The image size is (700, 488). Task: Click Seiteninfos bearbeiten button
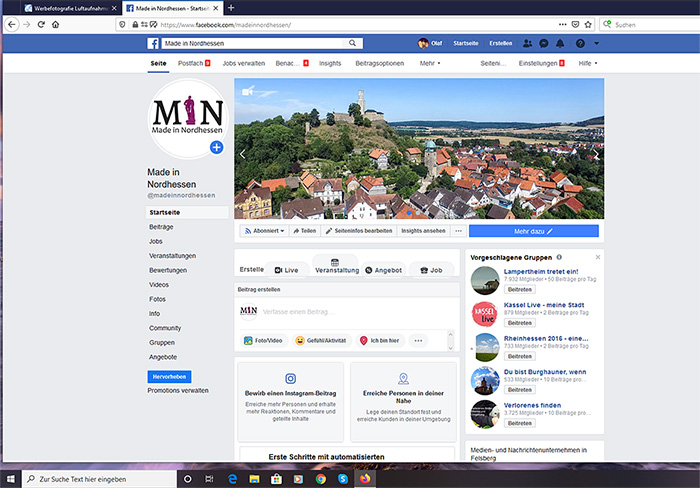click(x=358, y=231)
